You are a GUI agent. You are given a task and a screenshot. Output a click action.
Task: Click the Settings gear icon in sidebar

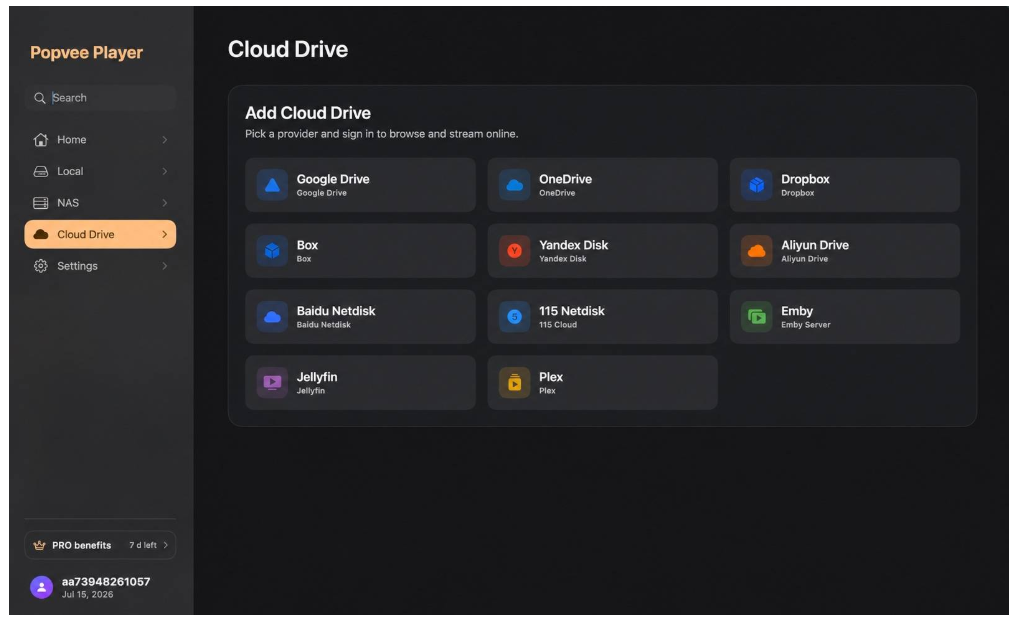tap(41, 266)
